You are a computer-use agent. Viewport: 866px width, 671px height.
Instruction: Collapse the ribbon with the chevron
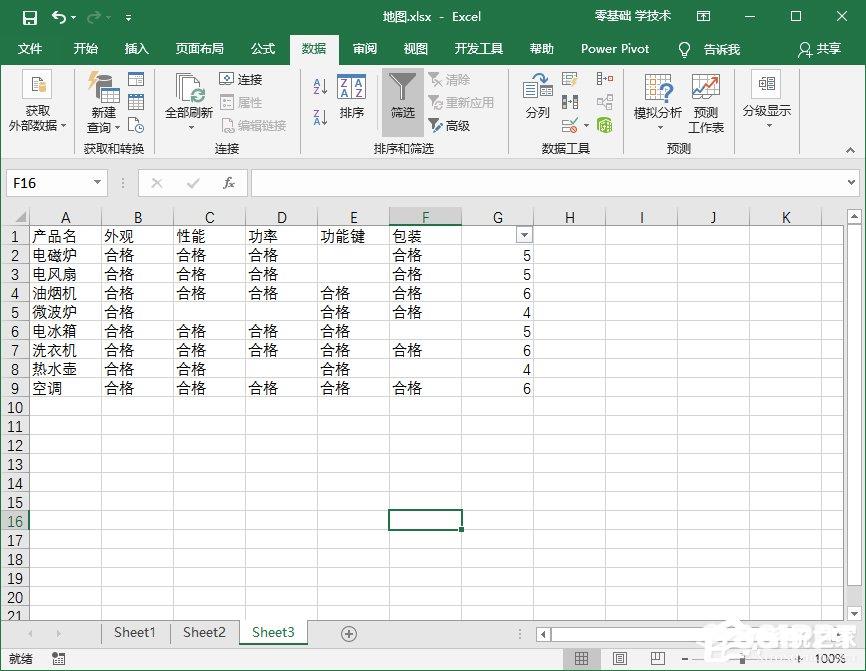click(x=851, y=150)
